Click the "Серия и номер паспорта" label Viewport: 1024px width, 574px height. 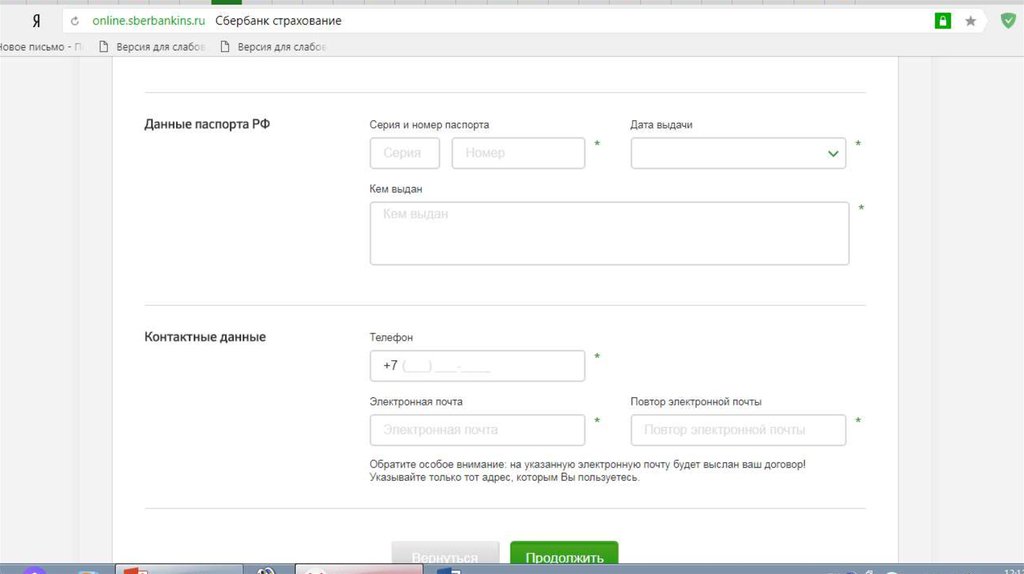point(429,125)
